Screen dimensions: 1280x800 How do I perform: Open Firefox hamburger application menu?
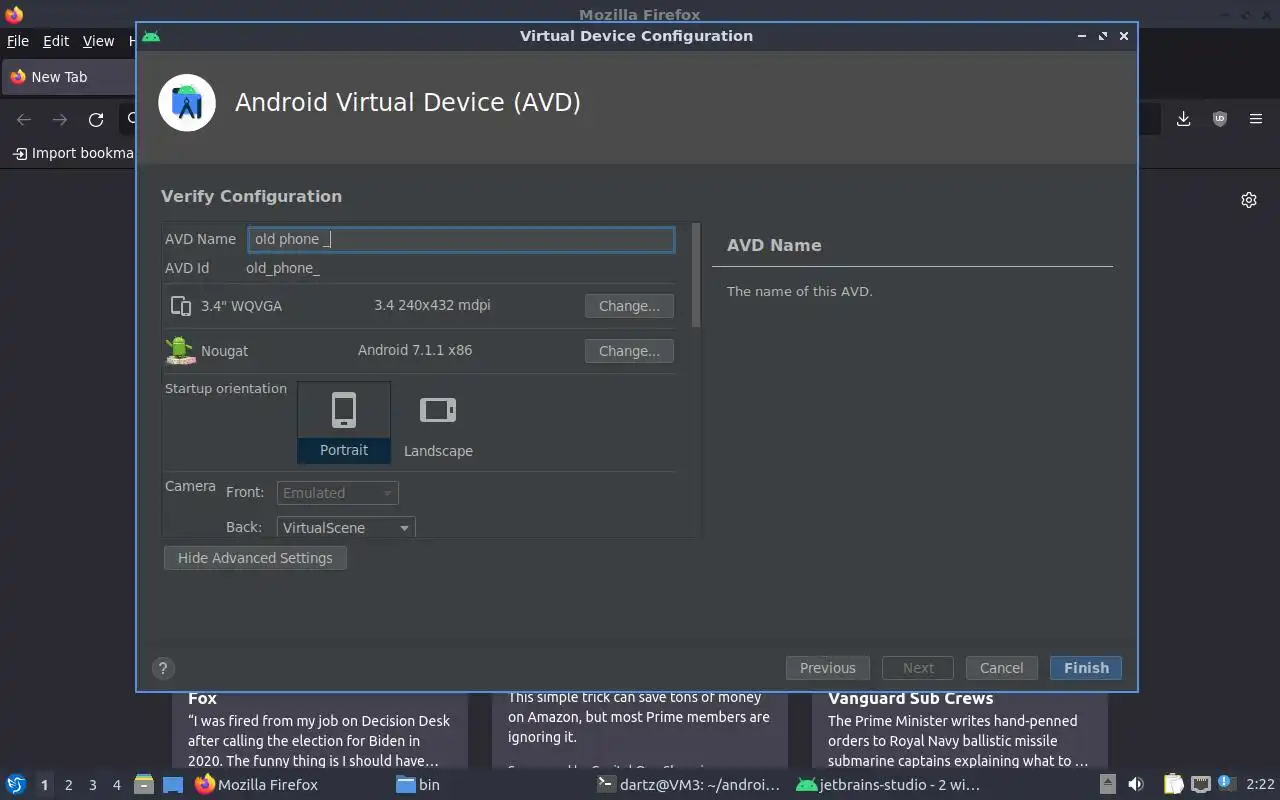[x=1256, y=119]
